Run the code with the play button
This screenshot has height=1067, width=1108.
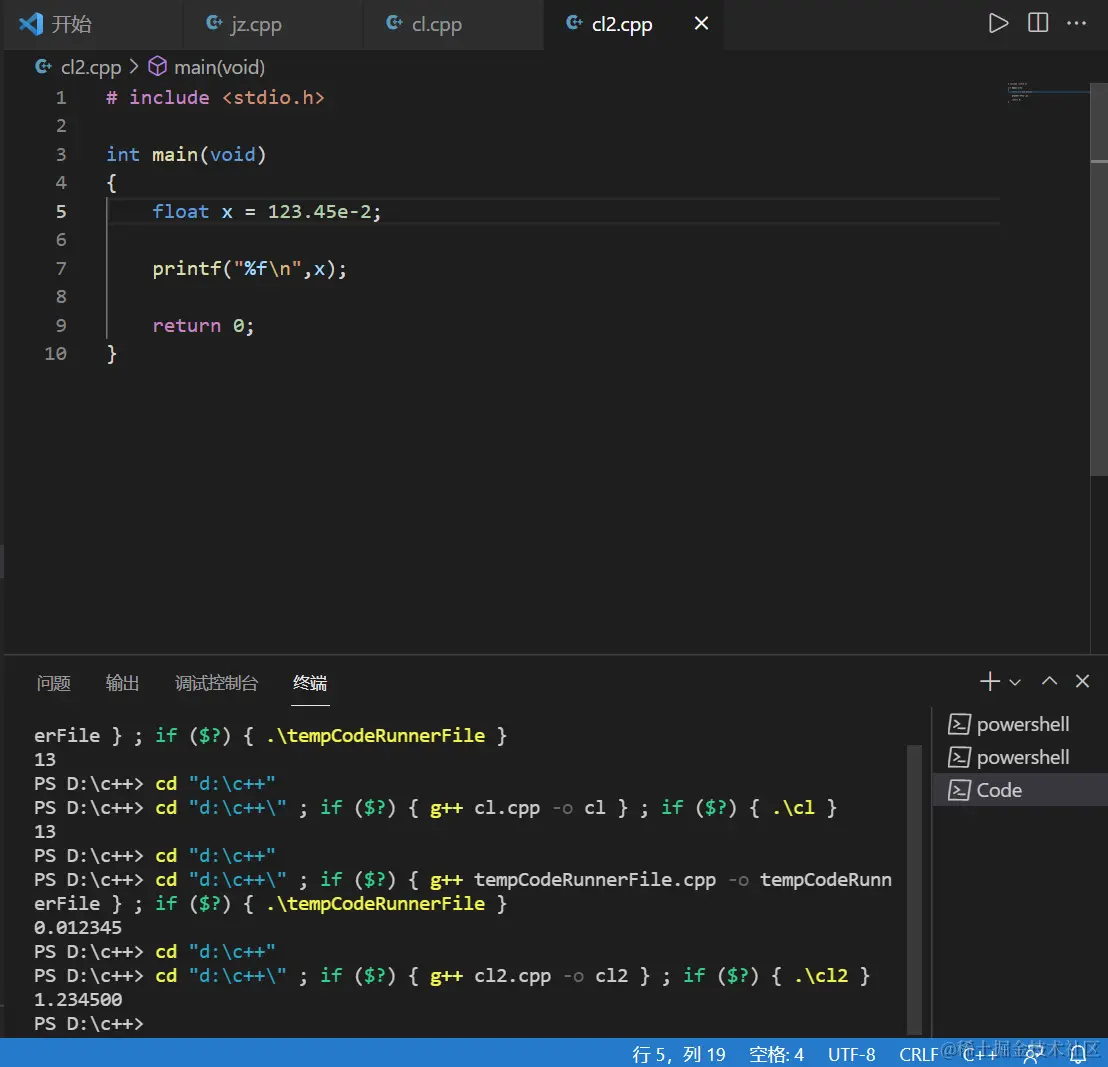pyautogui.click(x=998, y=23)
